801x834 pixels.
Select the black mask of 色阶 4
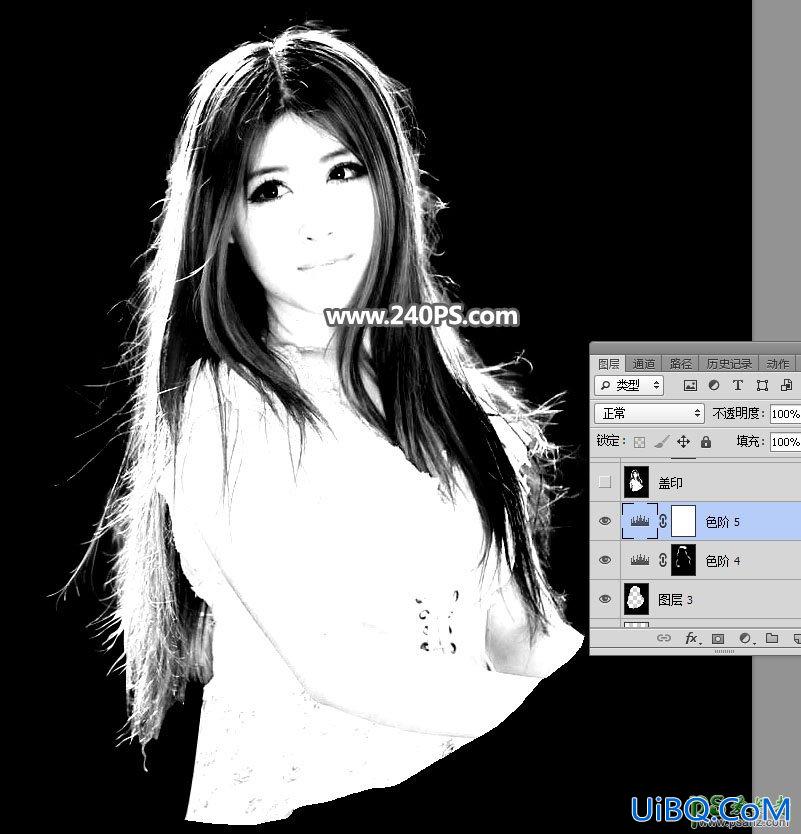[683, 560]
